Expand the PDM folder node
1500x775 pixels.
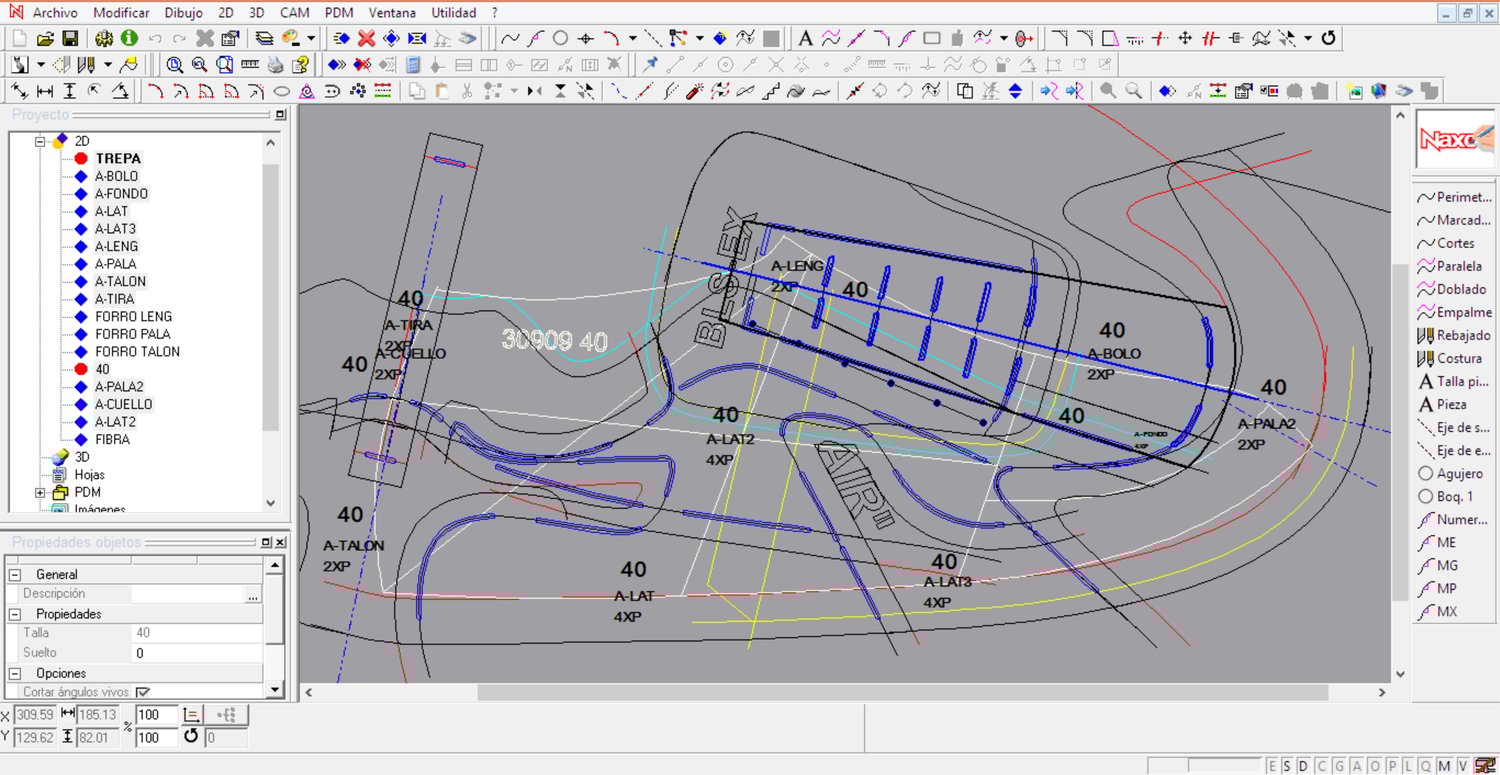pos(41,492)
